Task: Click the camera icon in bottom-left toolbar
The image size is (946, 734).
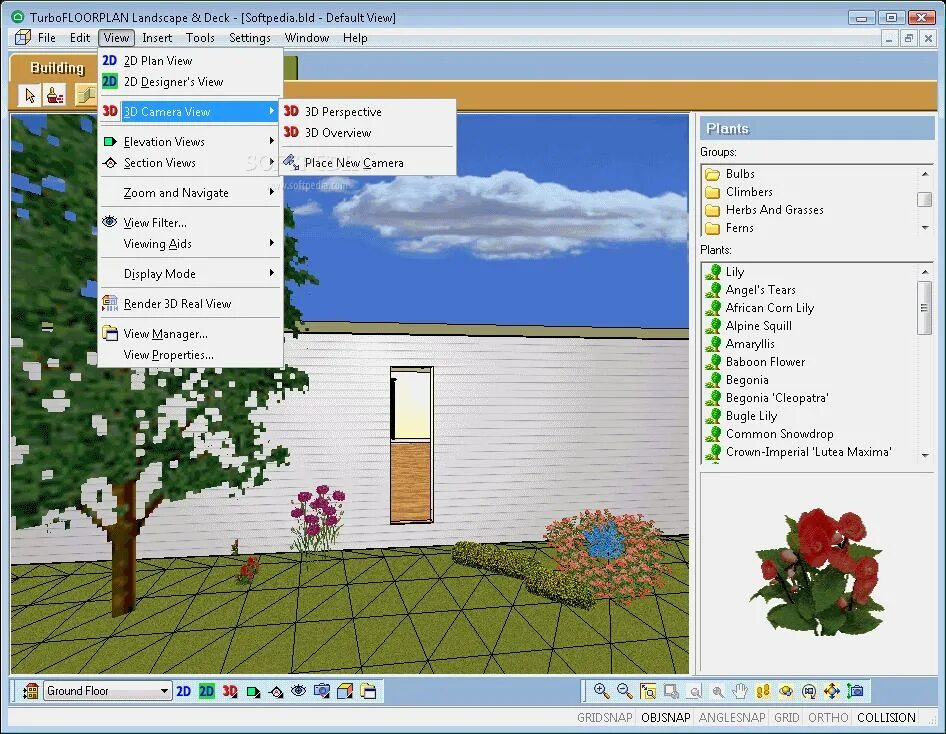Action: click(x=322, y=691)
